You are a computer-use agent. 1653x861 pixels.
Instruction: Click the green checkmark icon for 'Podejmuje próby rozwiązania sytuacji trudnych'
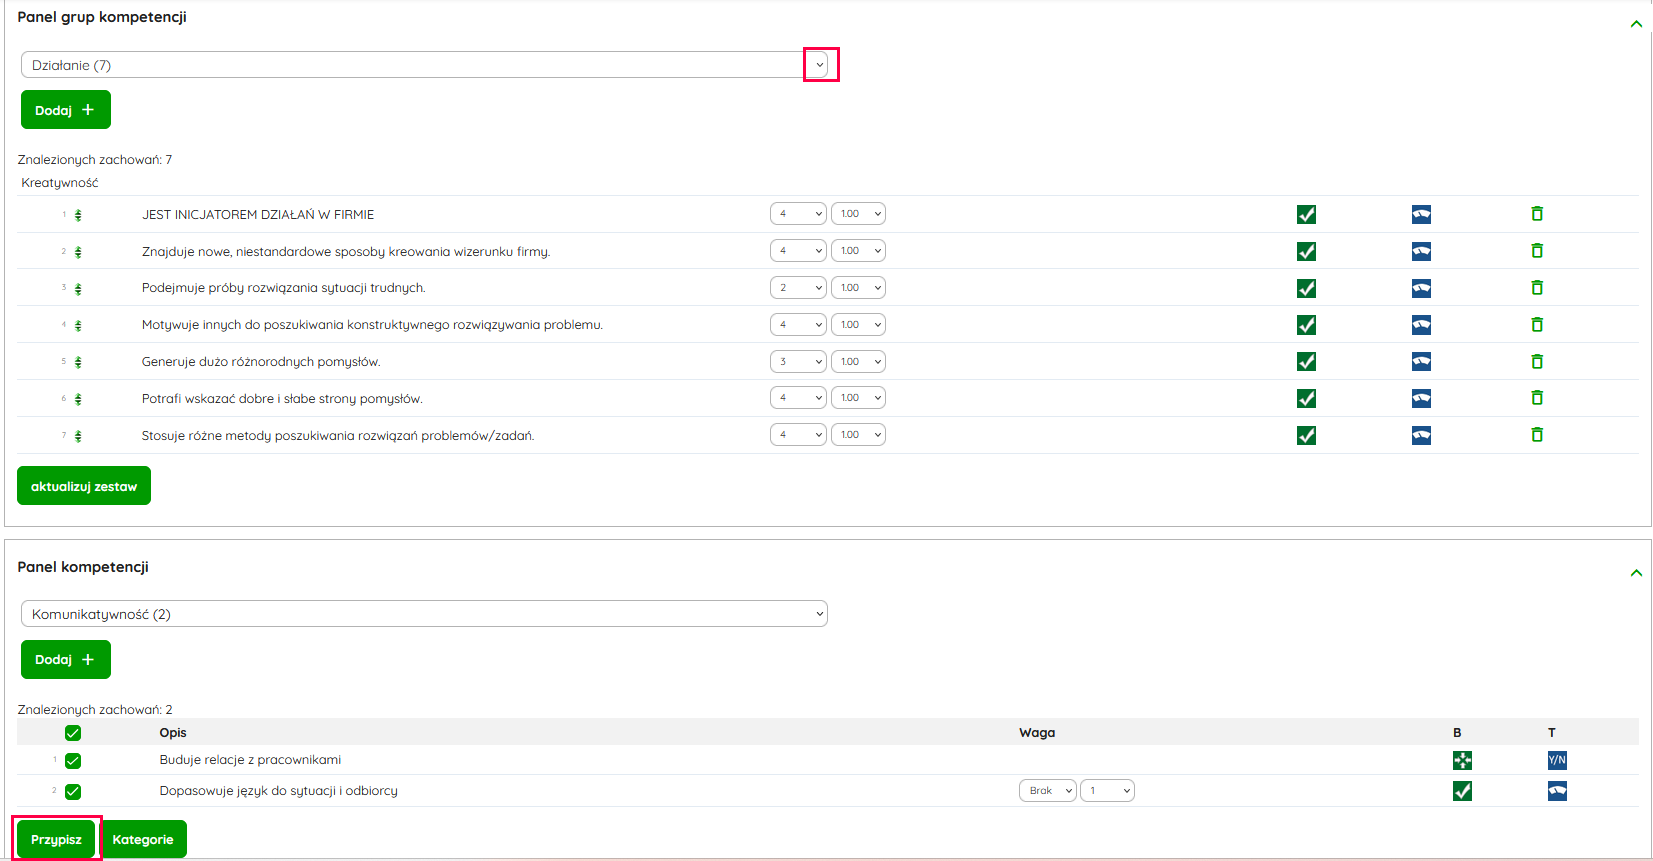[x=1306, y=288]
